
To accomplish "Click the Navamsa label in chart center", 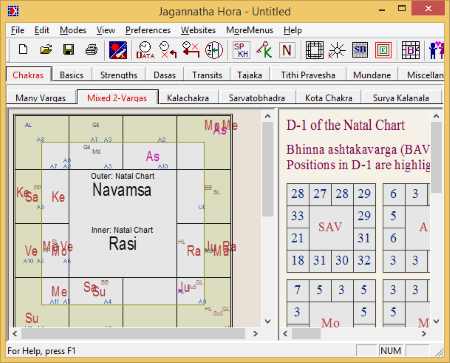I will pos(122,190).
